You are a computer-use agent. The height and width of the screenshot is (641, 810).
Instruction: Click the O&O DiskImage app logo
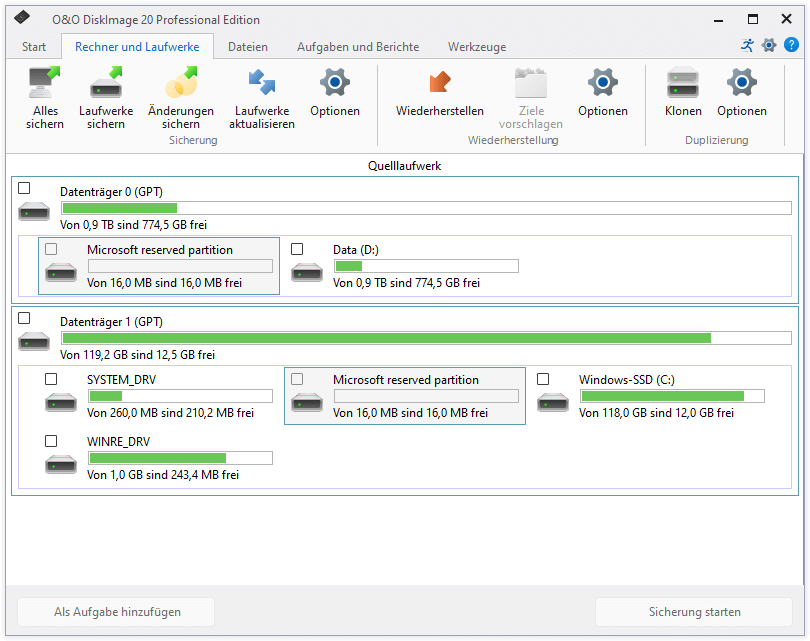22,18
